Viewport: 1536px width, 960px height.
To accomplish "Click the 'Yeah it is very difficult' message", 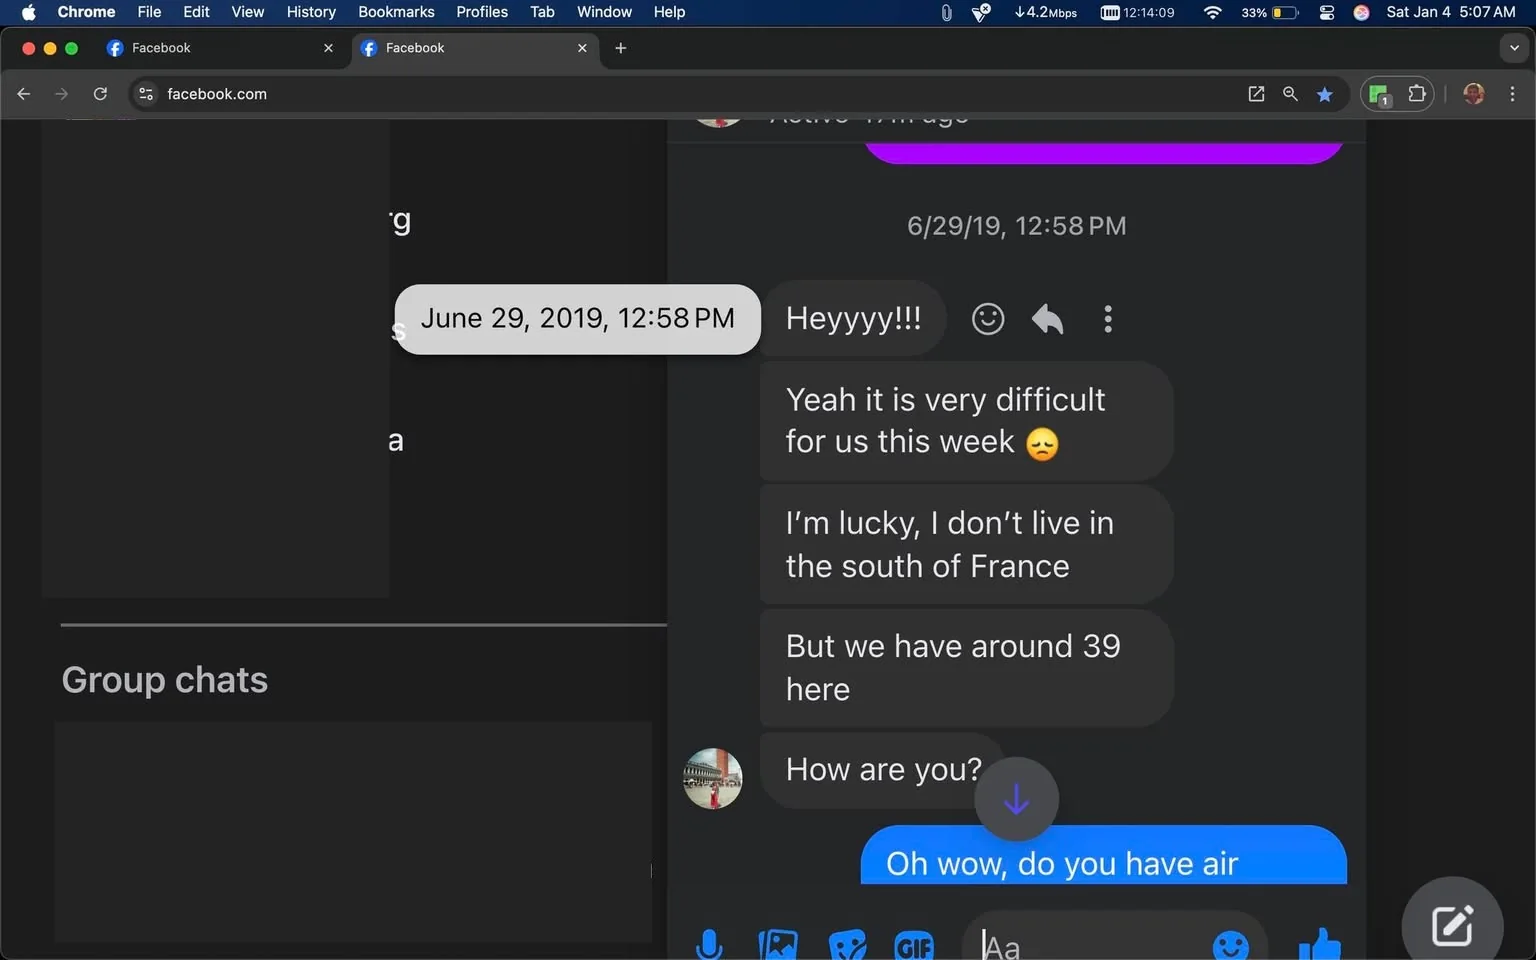I will 966,421.
